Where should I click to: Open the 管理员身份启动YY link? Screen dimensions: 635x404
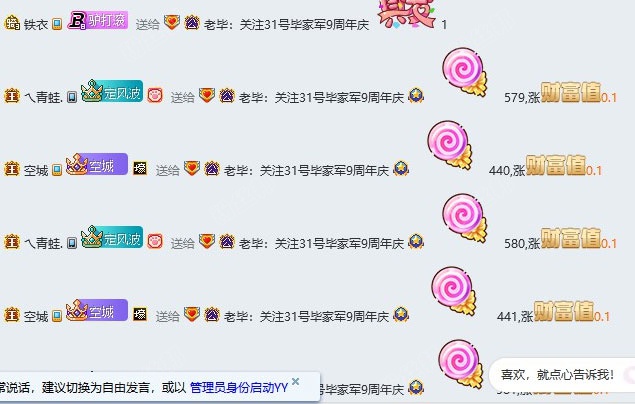239,388
